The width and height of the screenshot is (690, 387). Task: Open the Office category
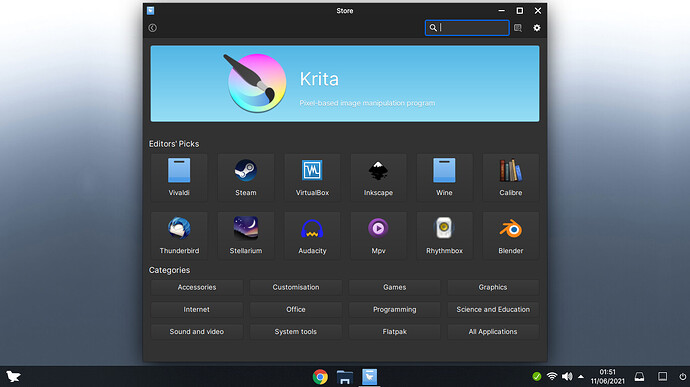coord(296,310)
